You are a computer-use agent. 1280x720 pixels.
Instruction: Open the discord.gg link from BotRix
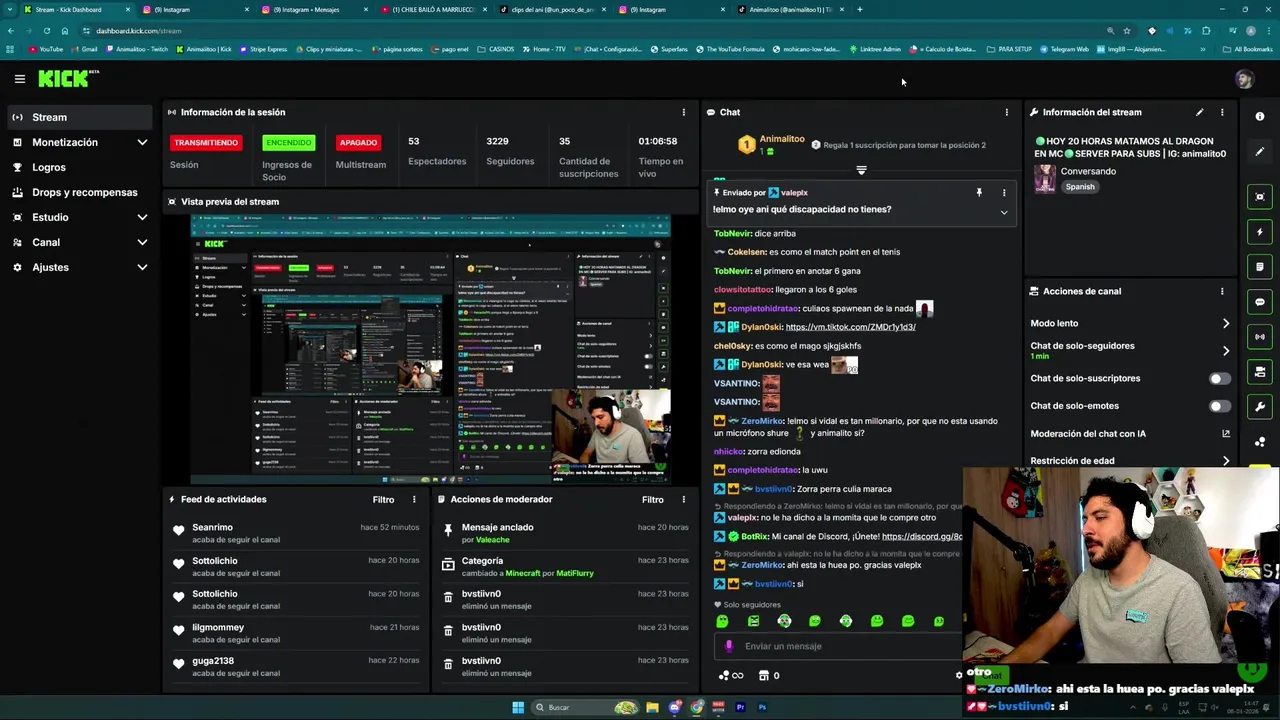click(922, 536)
